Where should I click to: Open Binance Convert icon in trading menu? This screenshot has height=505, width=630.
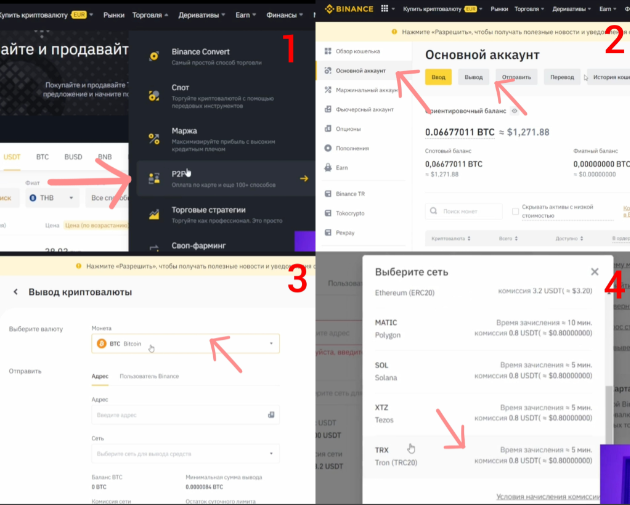click(153, 56)
